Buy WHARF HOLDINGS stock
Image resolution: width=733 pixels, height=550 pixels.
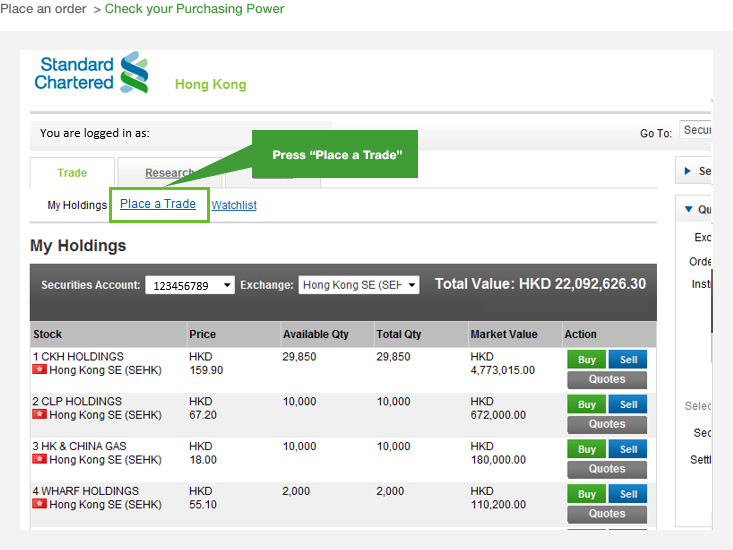tap(587, 494)
